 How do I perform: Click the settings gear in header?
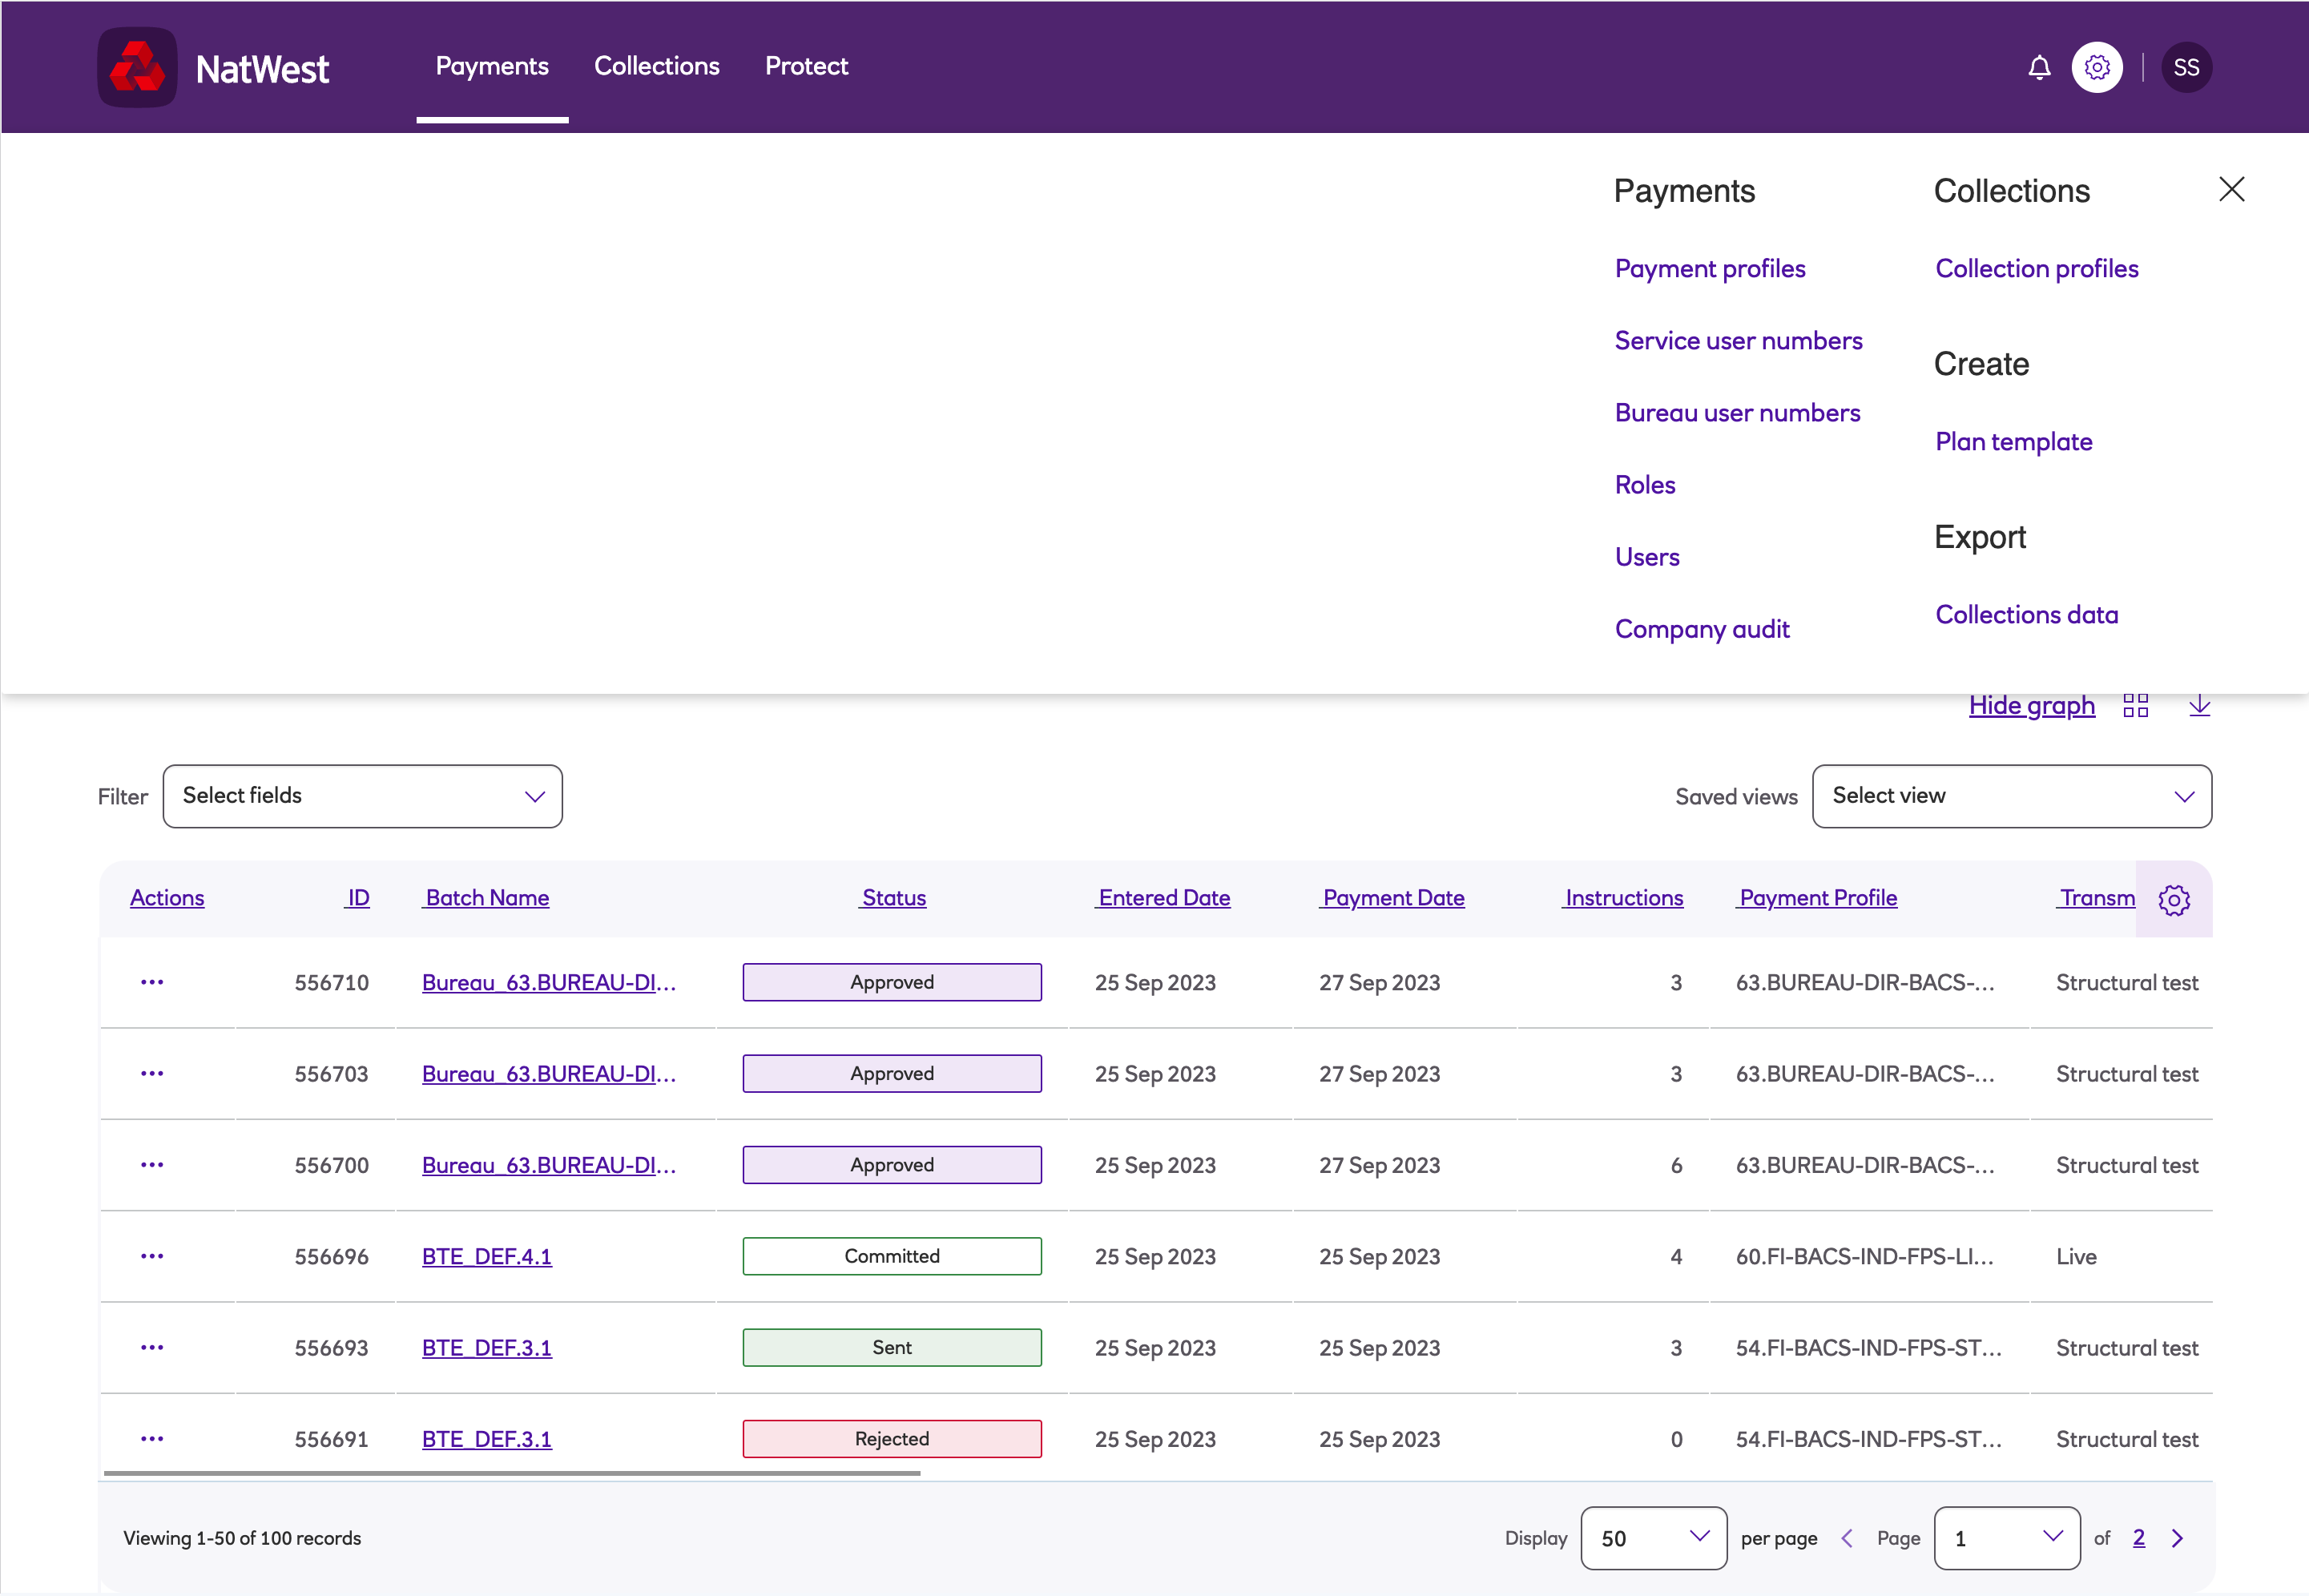click(x=2097, y=67)
